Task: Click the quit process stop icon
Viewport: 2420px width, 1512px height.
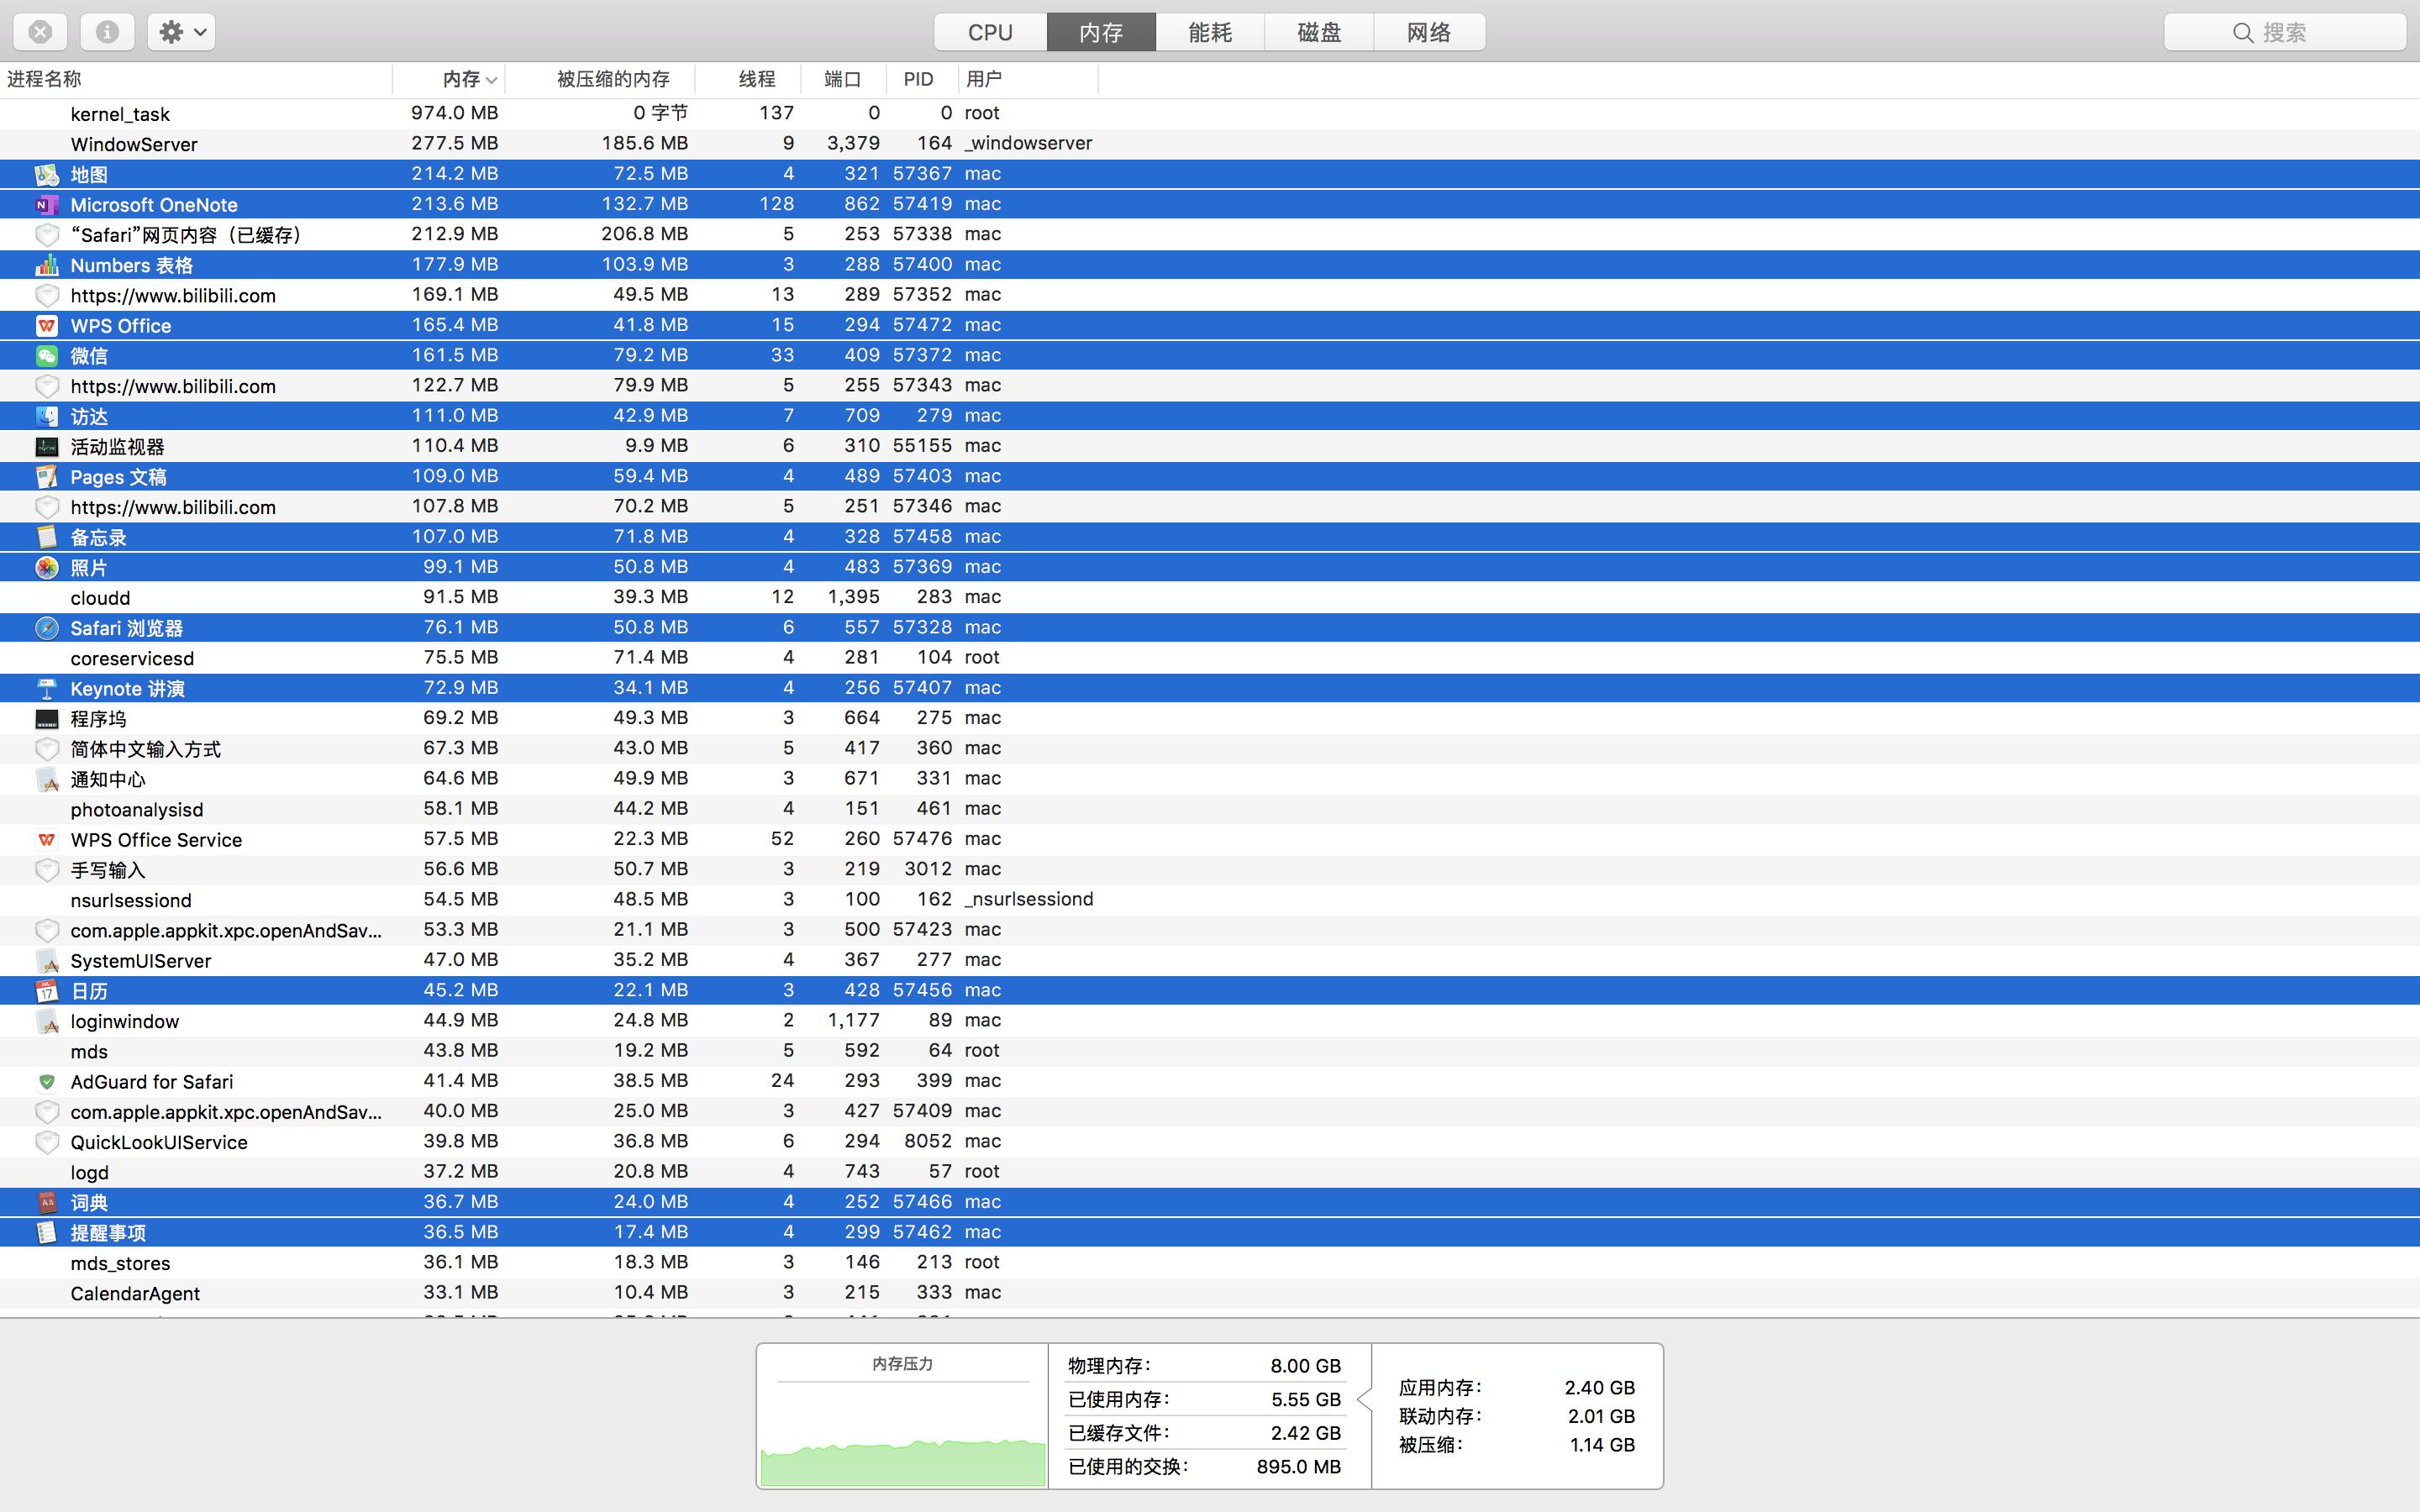Action: (40, 32)
